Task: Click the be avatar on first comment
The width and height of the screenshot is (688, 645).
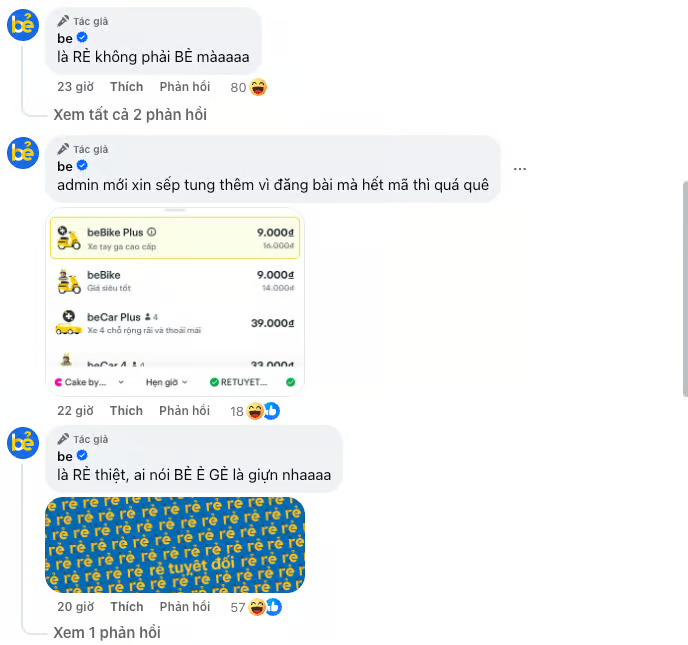Action: click(x=23, y=25)
